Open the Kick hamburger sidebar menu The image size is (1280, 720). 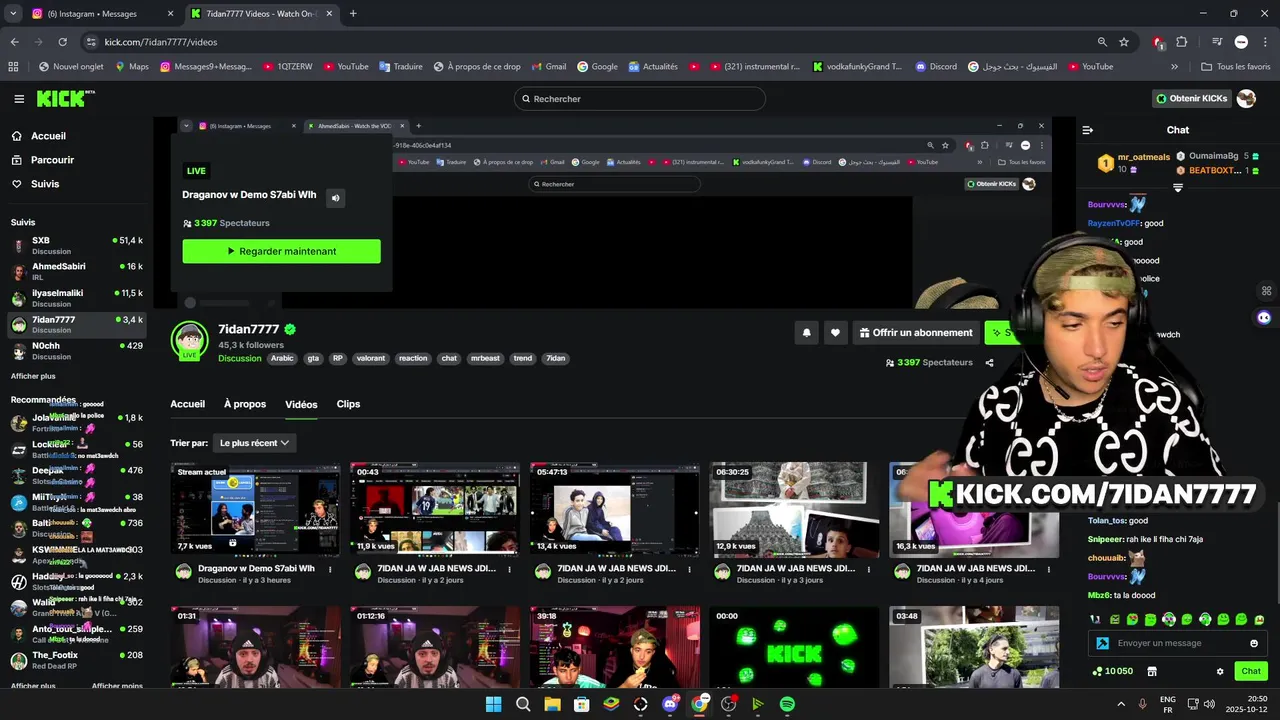pos(19,99)
